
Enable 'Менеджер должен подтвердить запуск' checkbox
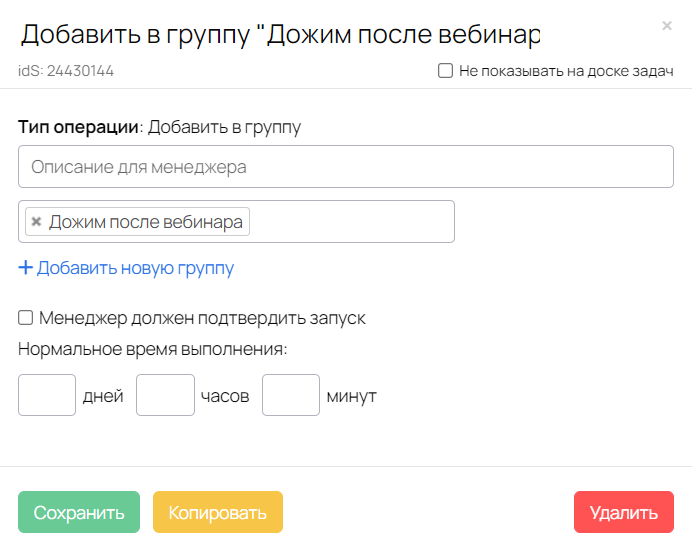click(x=26, y=318)
